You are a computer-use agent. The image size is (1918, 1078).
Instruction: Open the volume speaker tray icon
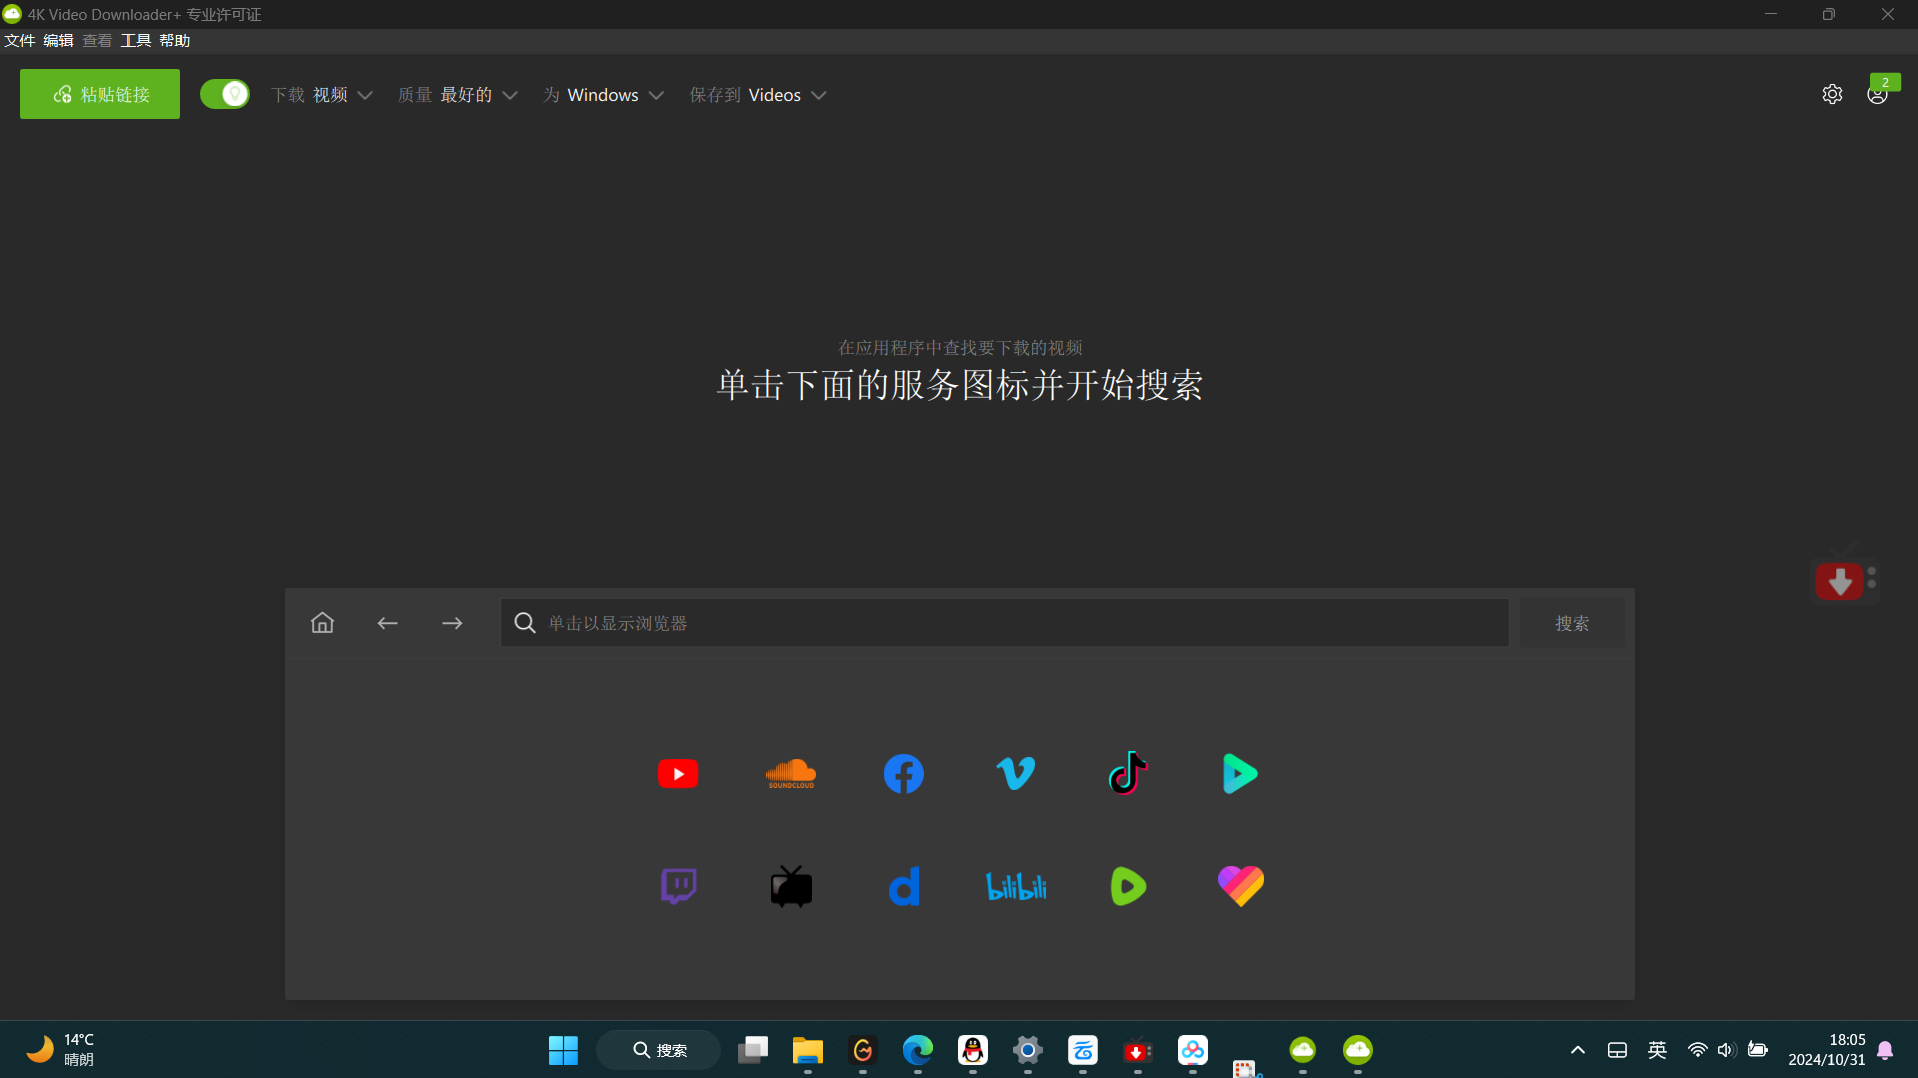1726,1050
